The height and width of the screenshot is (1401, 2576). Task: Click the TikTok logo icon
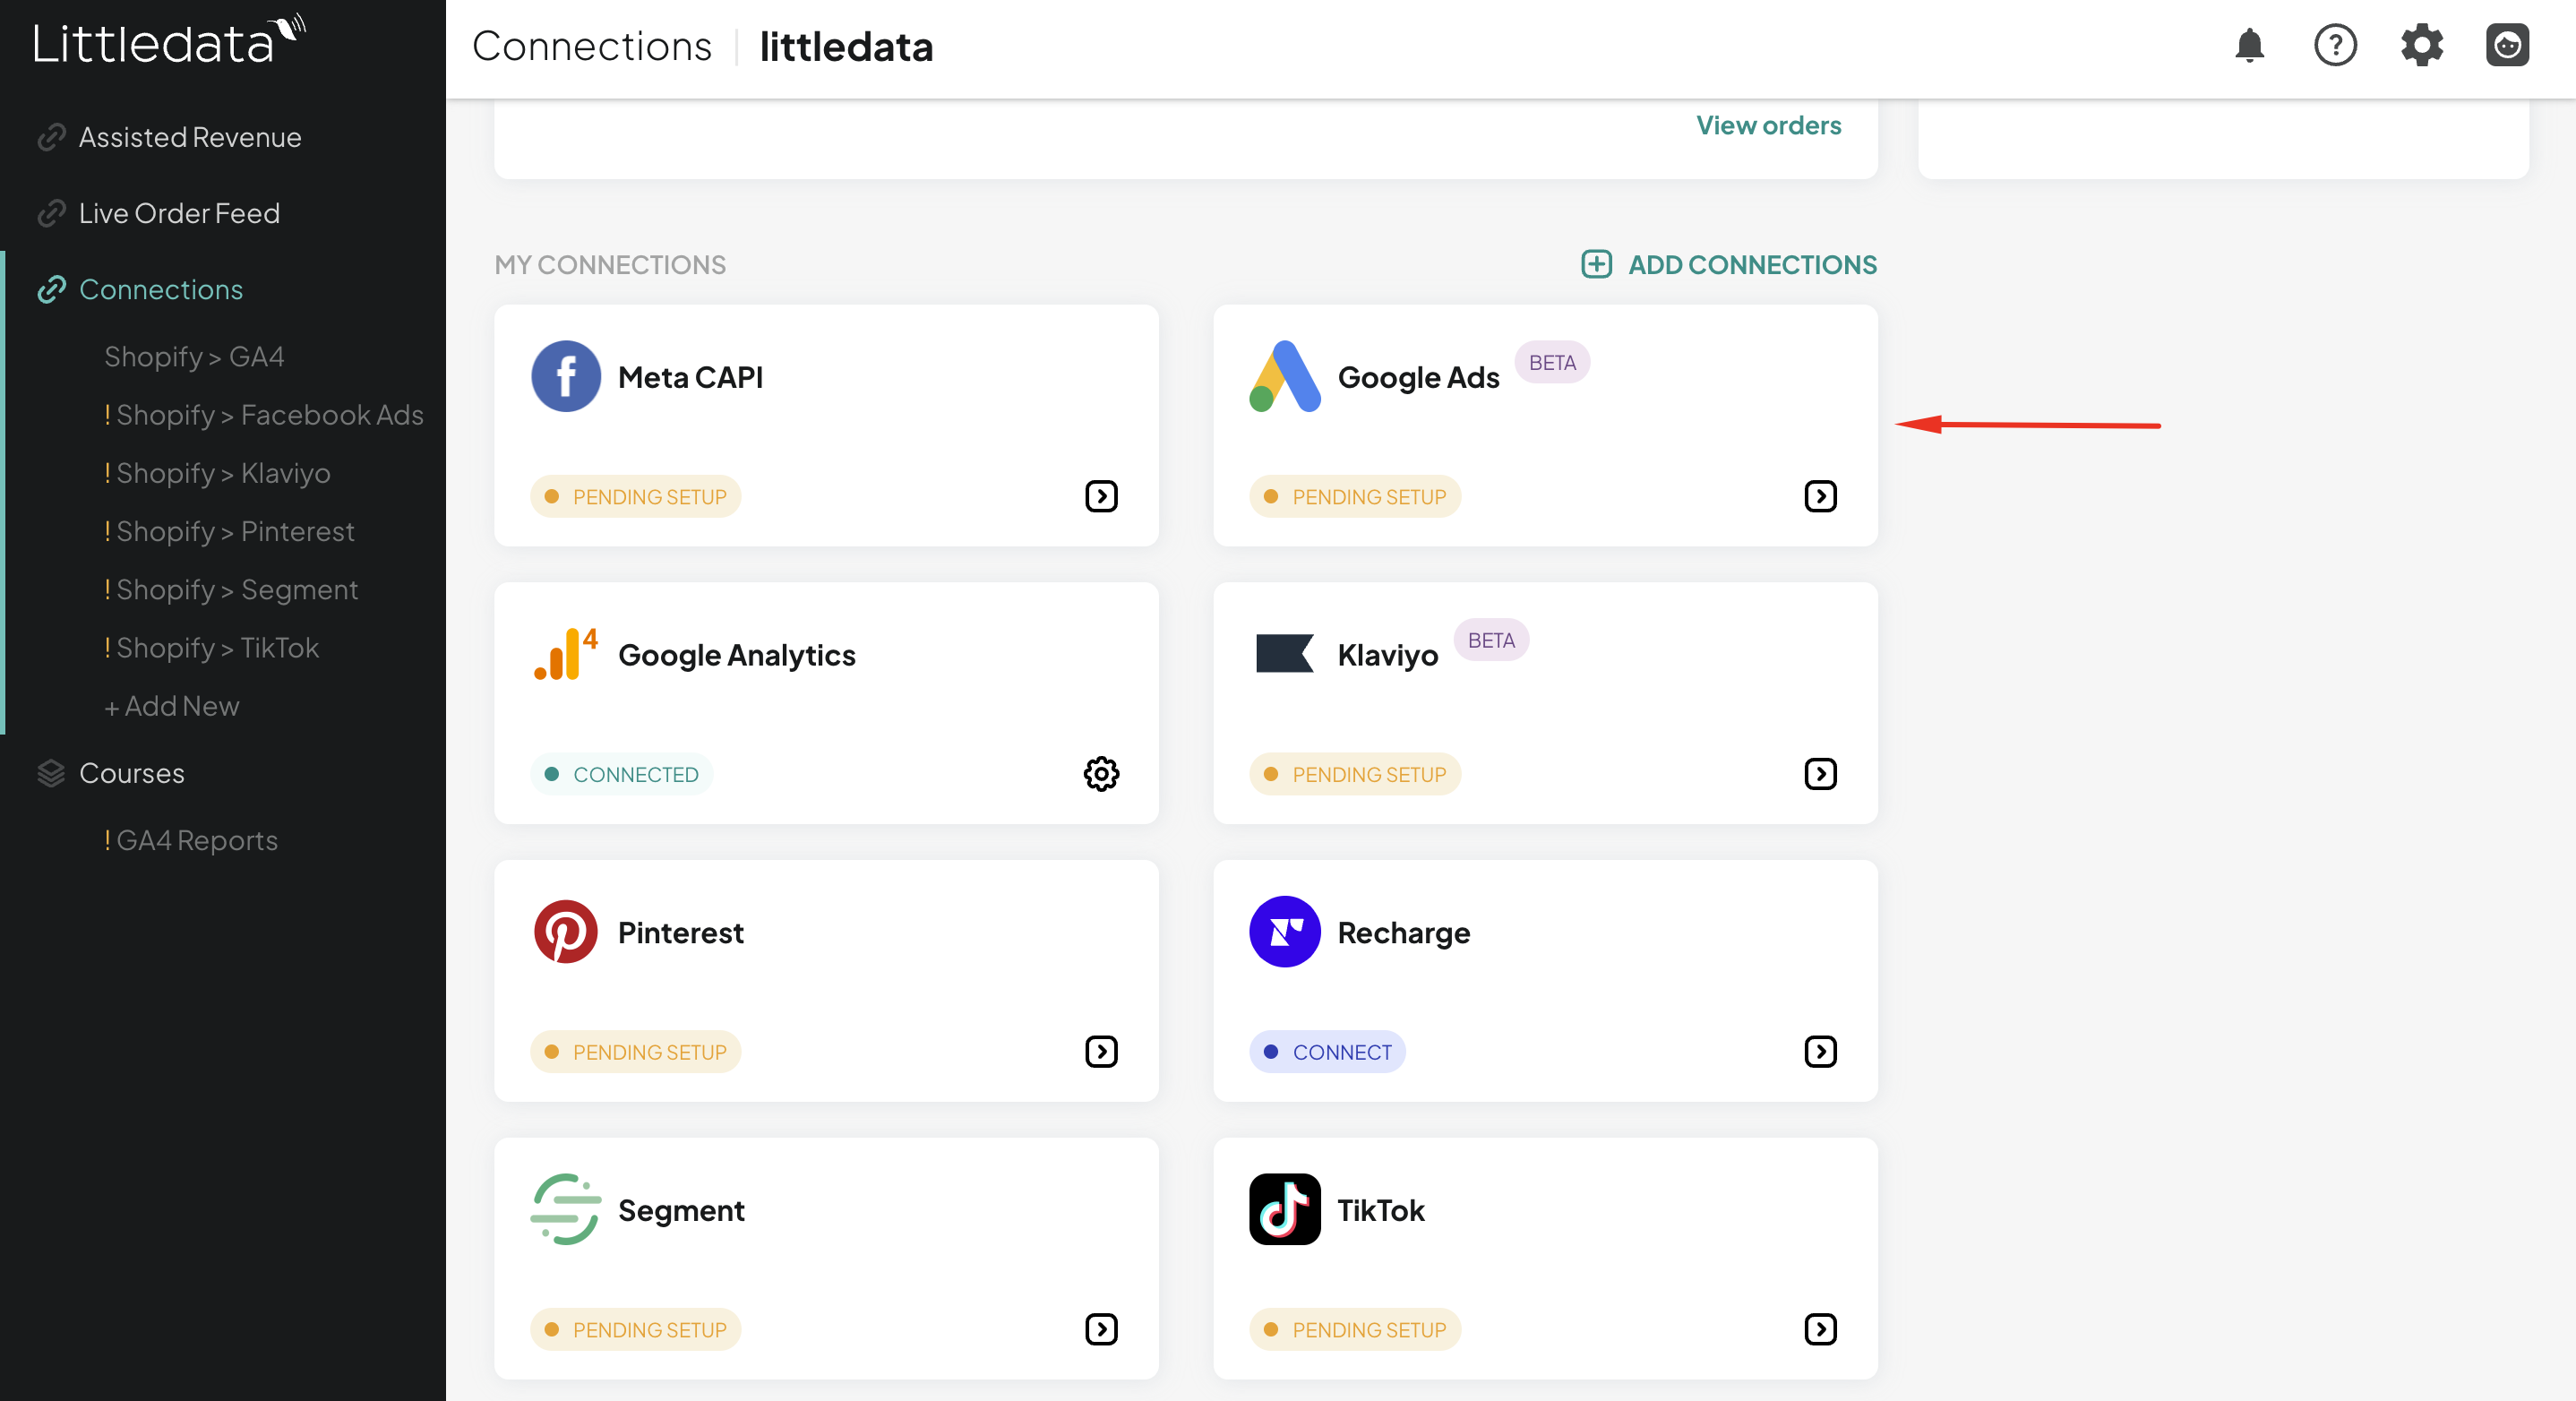coord(1284,1210)
